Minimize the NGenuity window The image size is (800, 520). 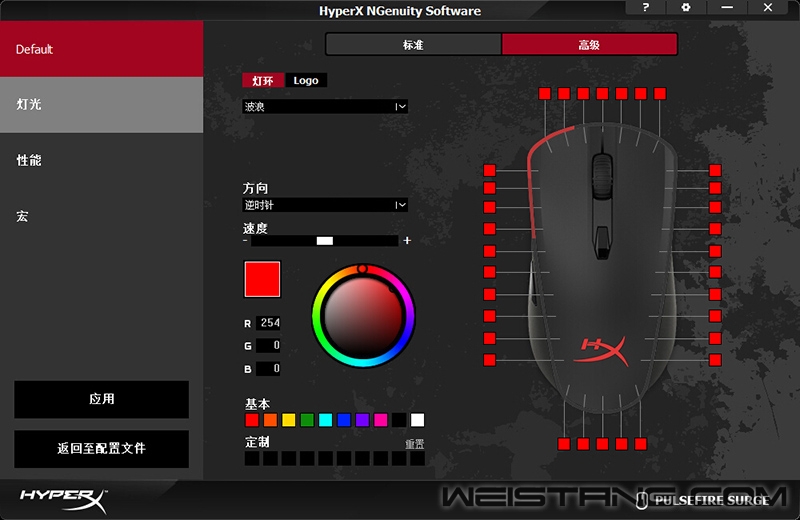[x=727, y=8]
